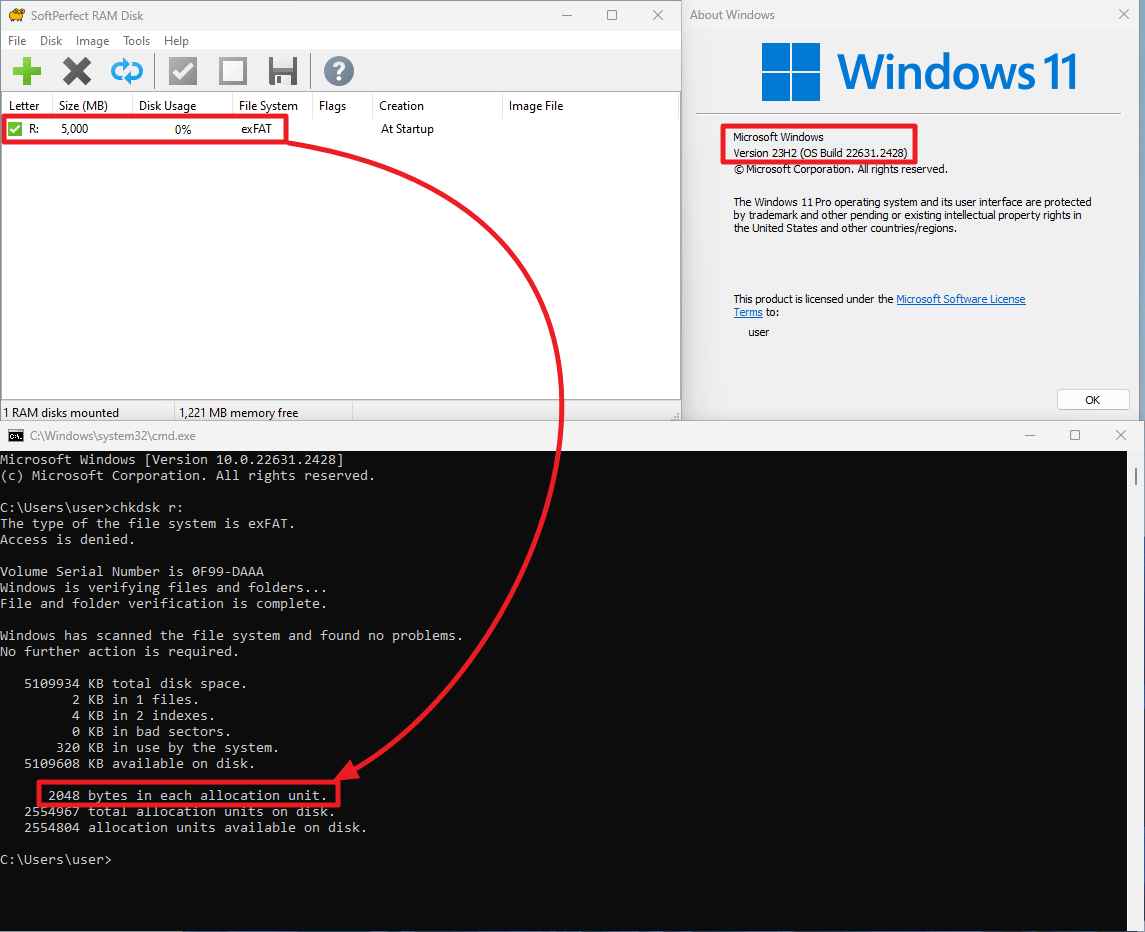Screen dimensions: 1145x932
Task: Click the Windows 11 logo in About Windows
Action: click(919, 72)
